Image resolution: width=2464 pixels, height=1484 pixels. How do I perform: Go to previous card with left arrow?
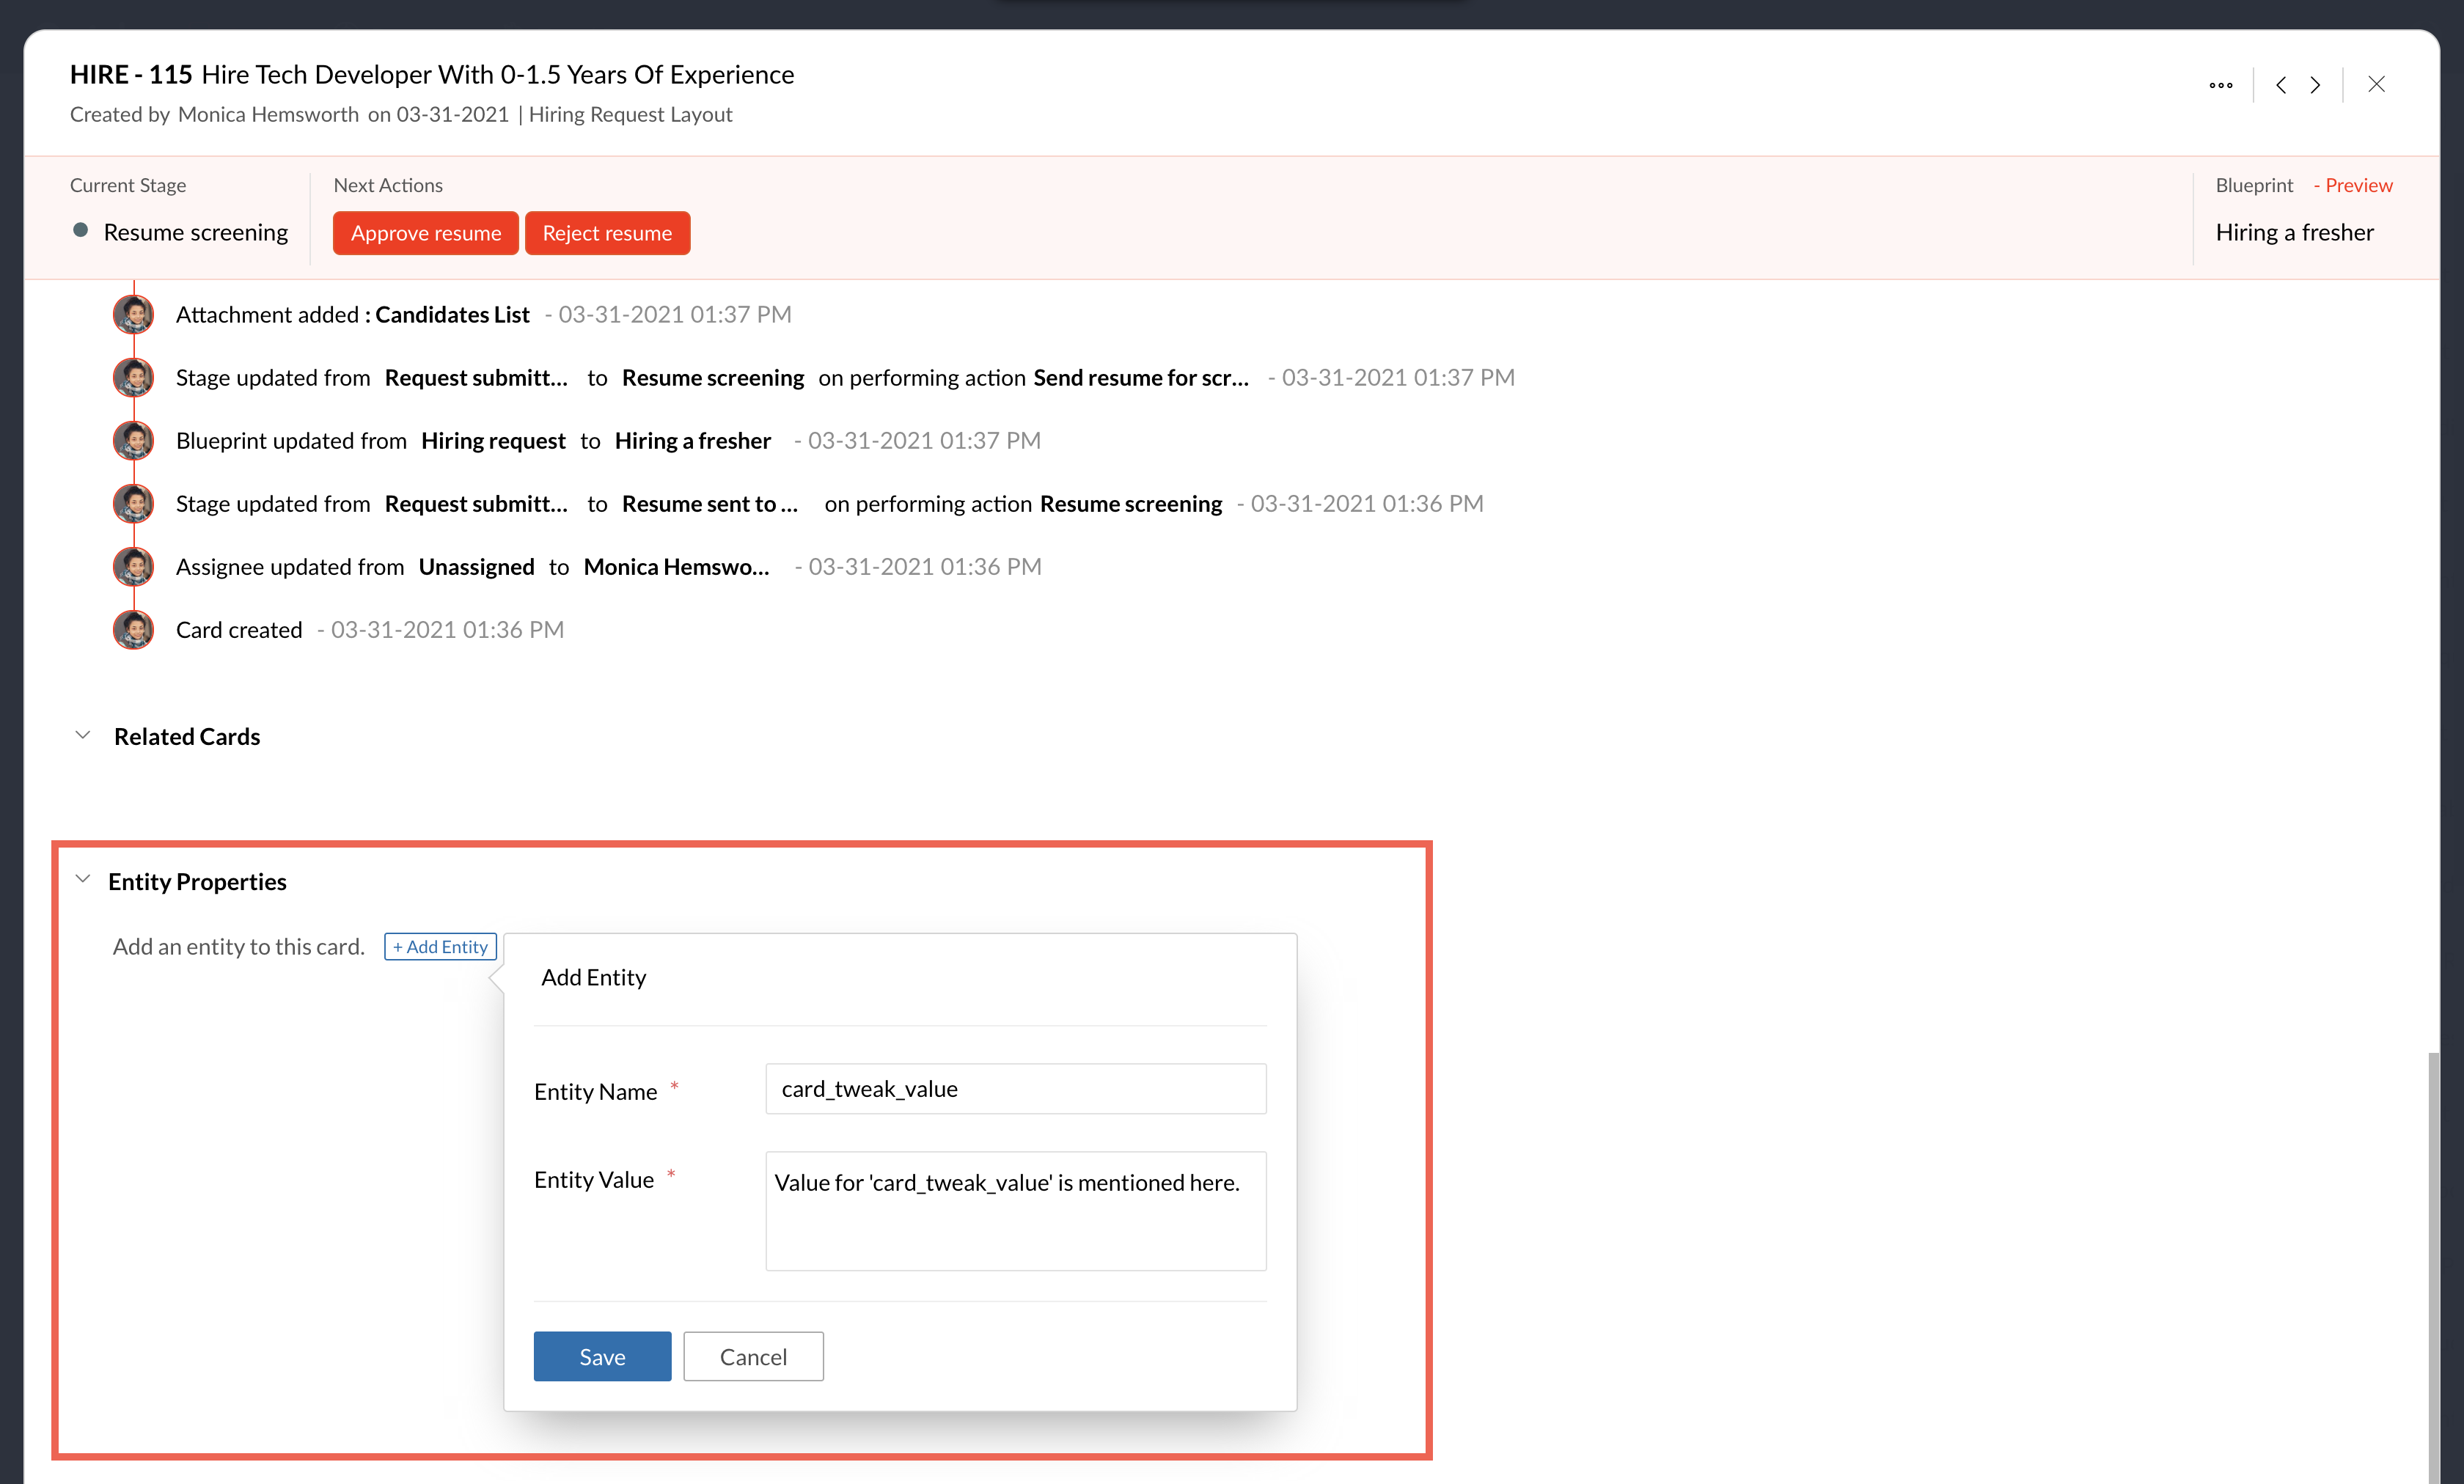2281,85
